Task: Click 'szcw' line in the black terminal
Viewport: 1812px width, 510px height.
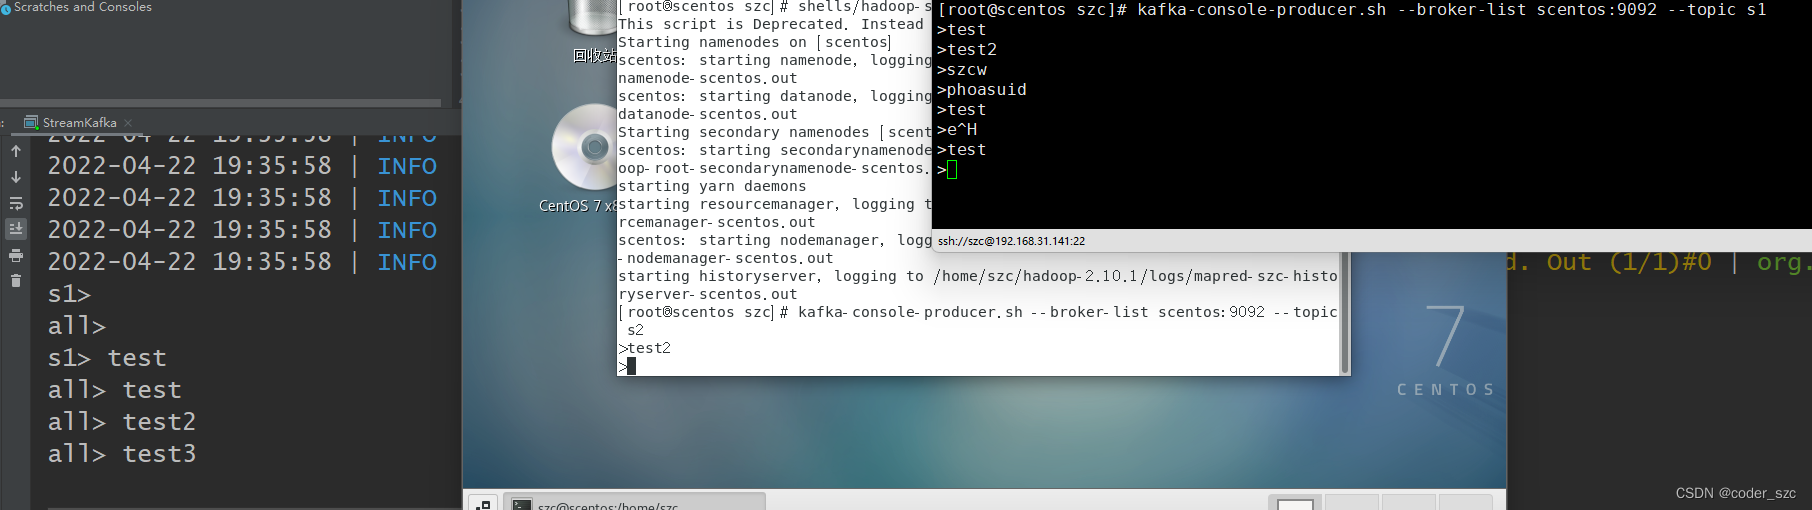Action: (962, 70)
